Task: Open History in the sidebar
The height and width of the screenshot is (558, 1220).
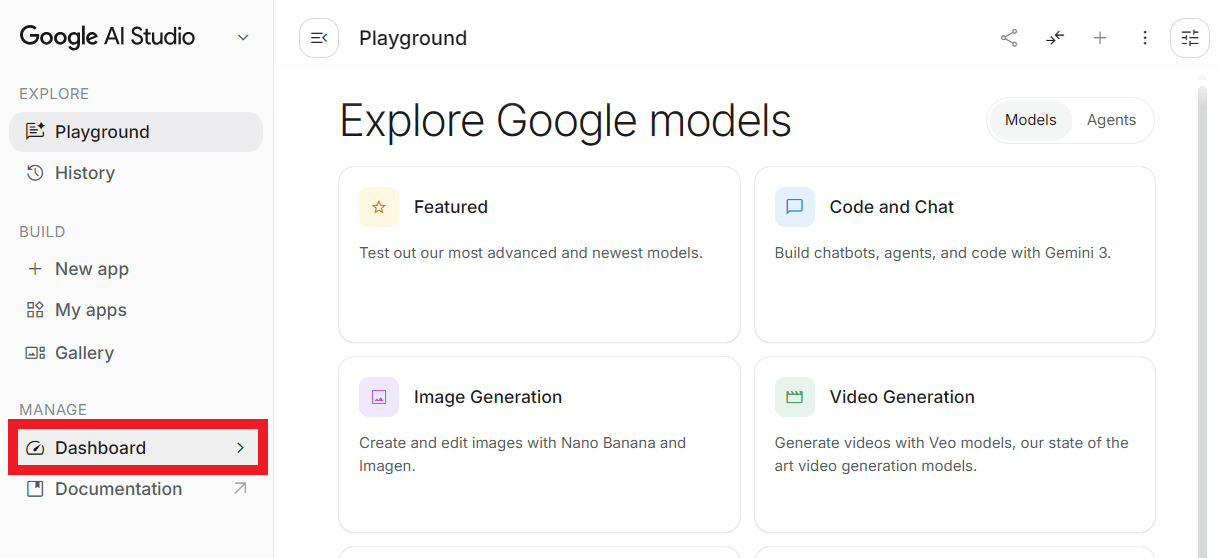Action: (136, 173)
